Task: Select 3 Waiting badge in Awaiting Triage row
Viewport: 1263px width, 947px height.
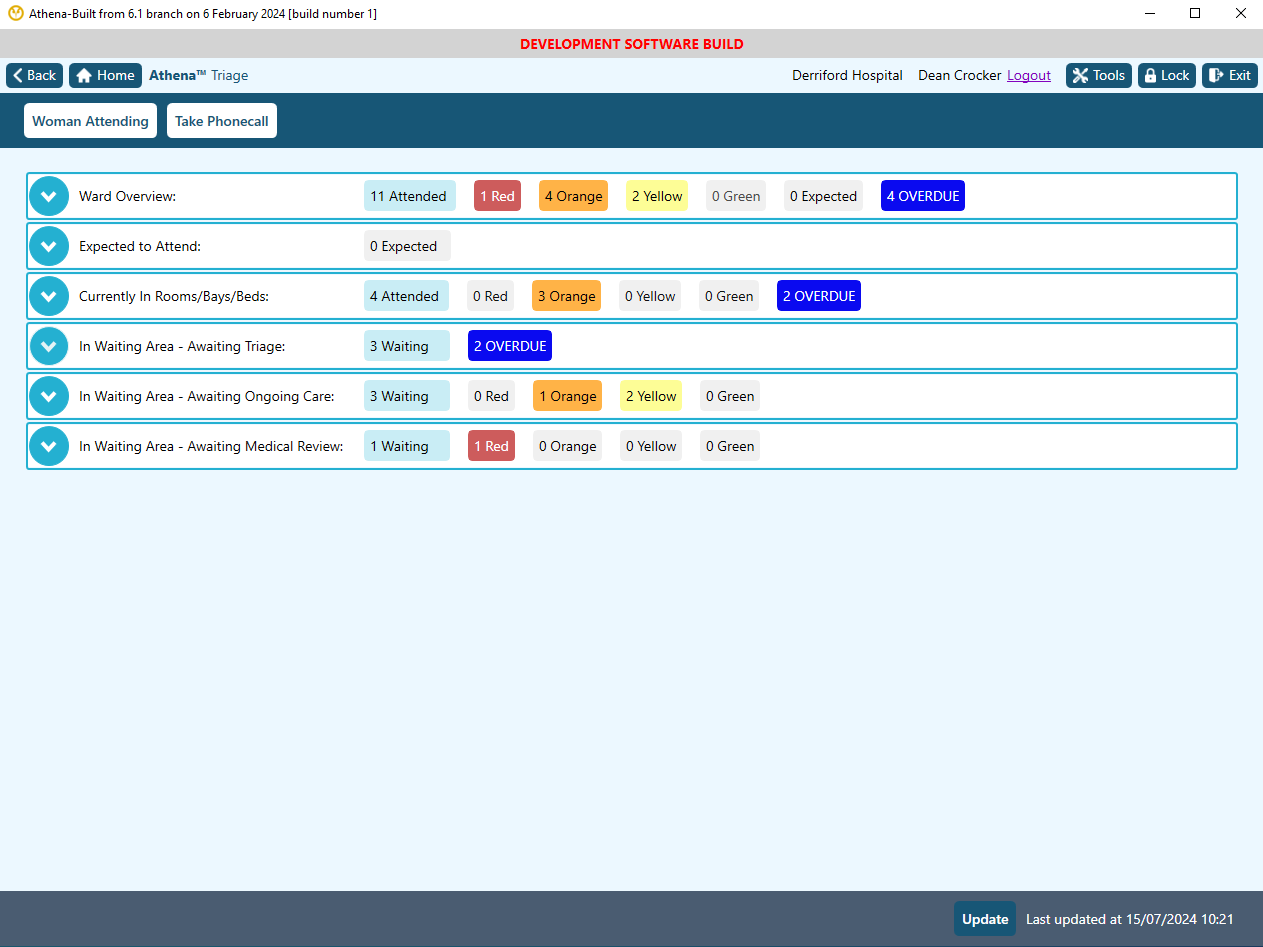Action: pyautogui.click(x=407, y=346)
